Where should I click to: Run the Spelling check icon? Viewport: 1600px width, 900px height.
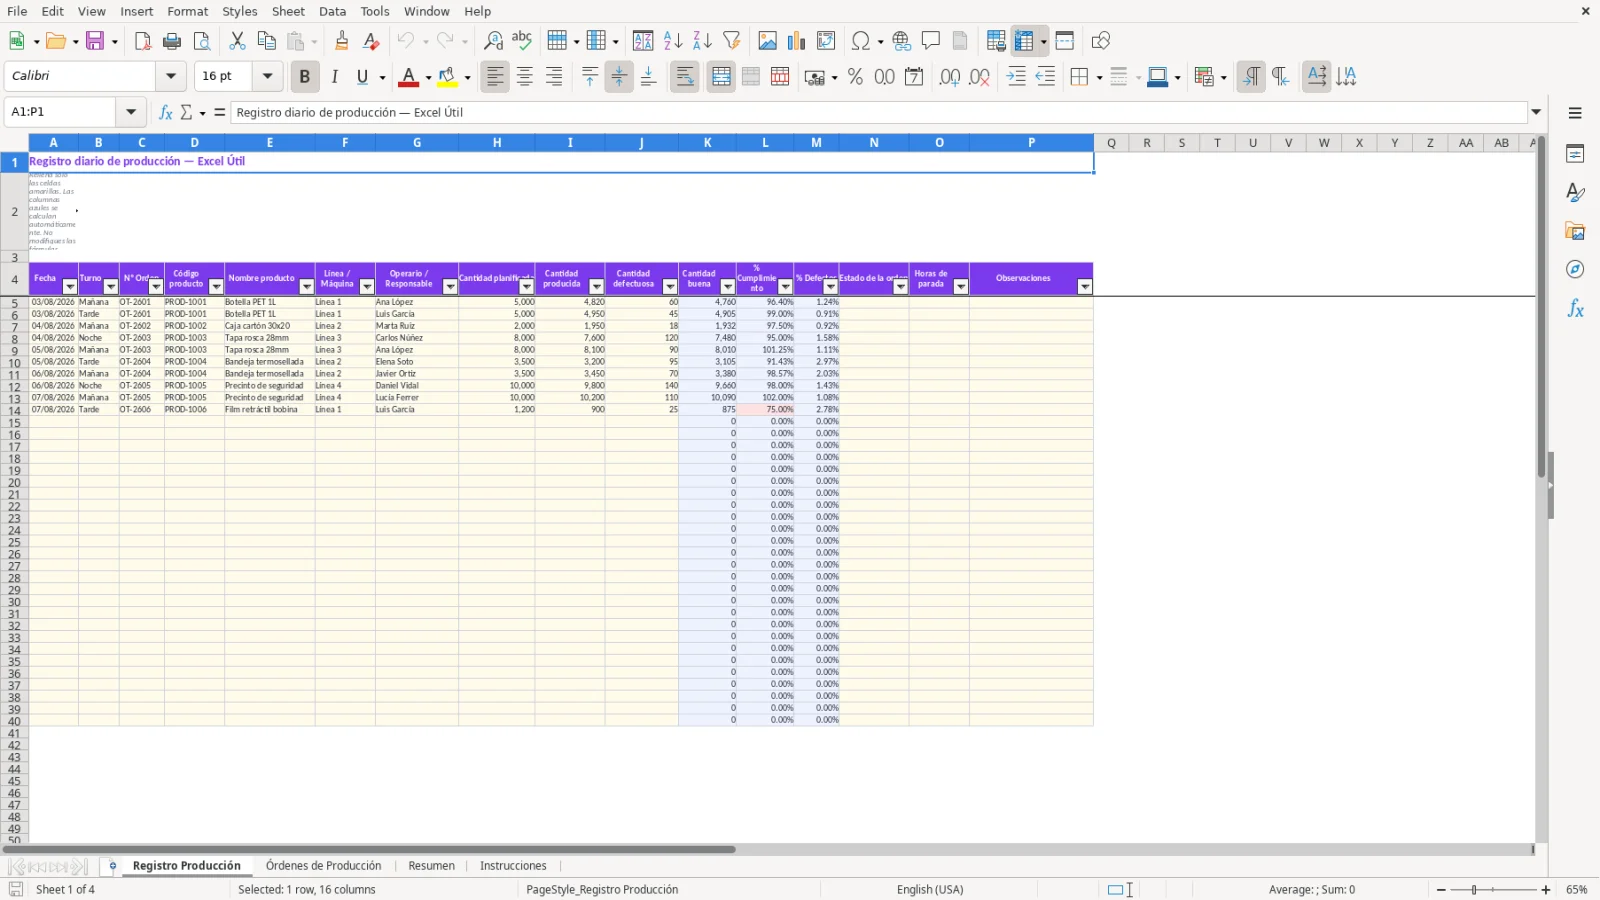(522, 41)
